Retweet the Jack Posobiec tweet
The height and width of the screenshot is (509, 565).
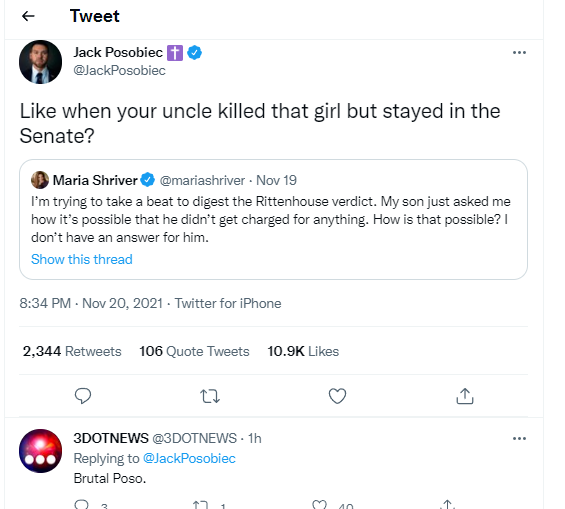210,396
